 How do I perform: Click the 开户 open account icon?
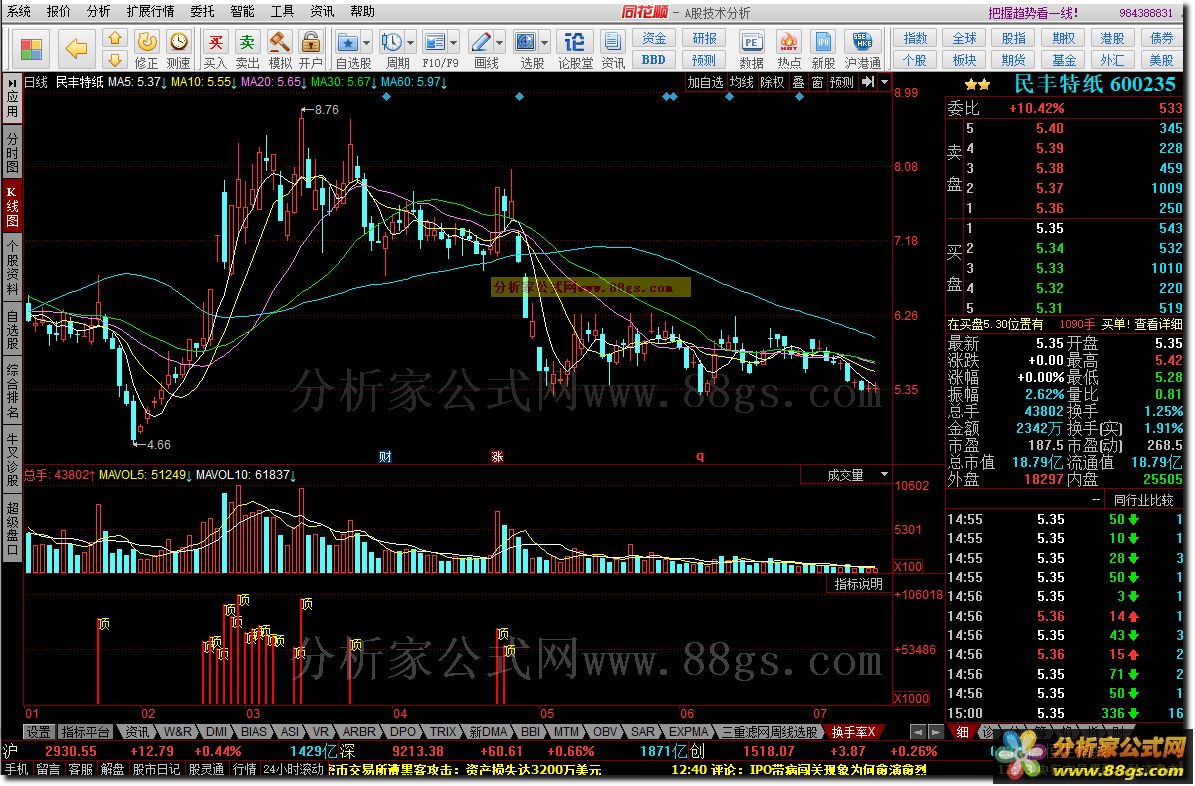pos(310,49)
